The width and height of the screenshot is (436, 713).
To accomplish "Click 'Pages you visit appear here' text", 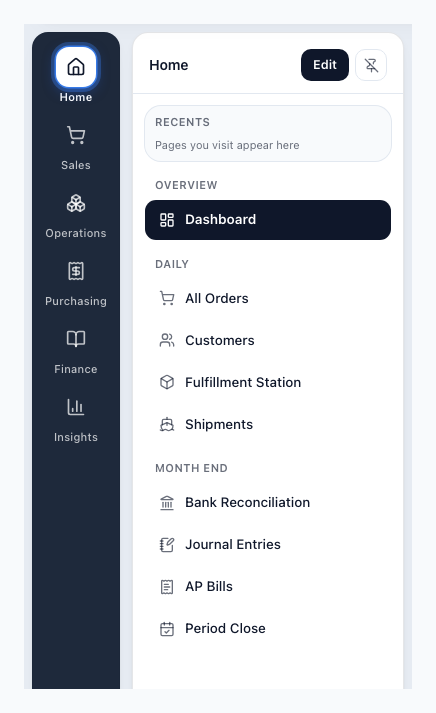I will tap(227, 145).
